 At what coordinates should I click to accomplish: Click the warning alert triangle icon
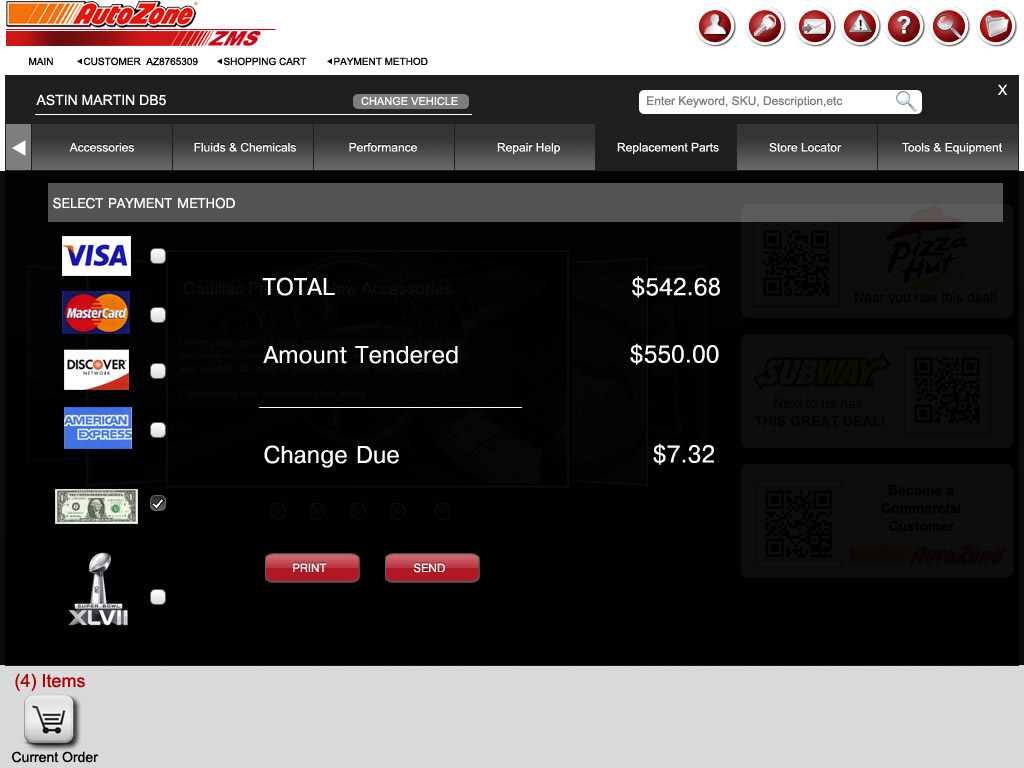[x=860, y=27]
